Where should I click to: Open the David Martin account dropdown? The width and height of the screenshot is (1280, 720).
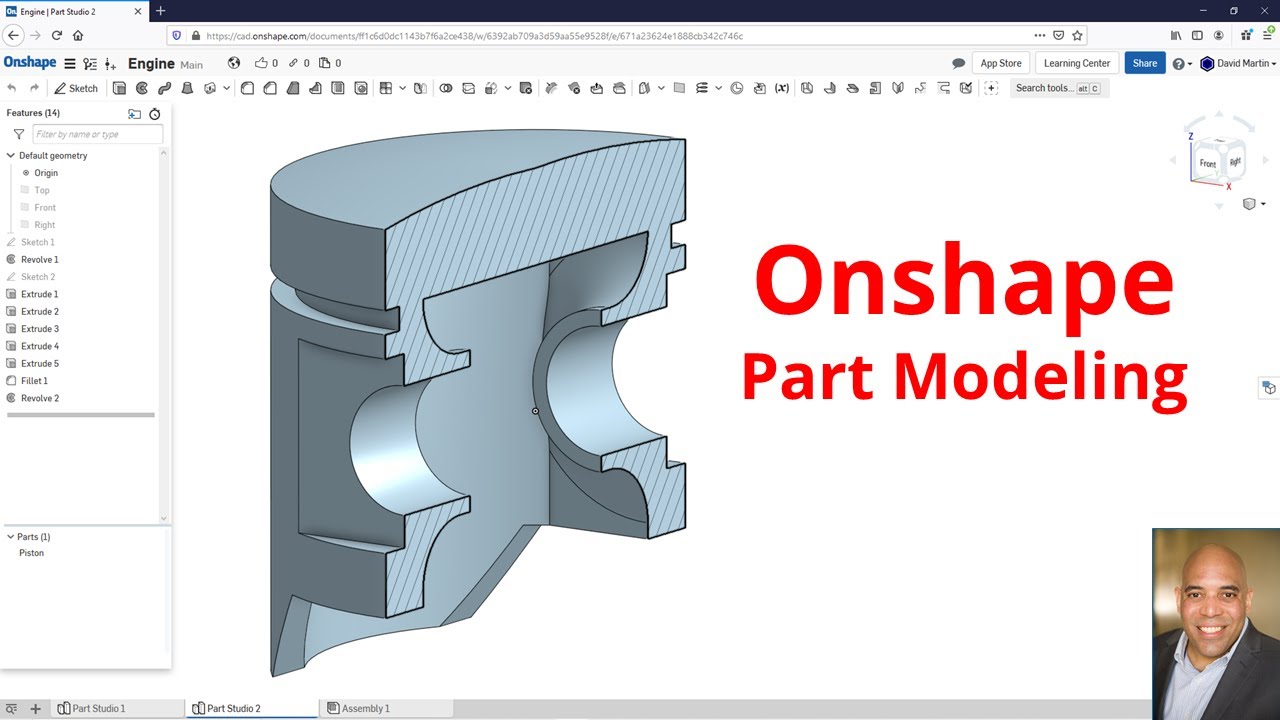[1238, 63]
